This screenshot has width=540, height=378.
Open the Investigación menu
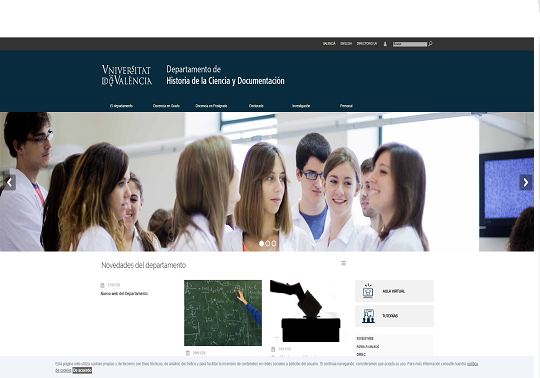[x=301, y=106]
